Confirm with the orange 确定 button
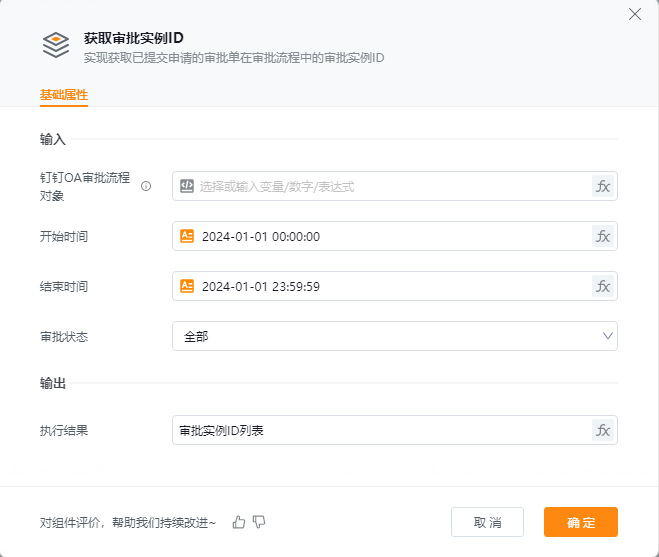The height and width of the screenshot is (557, 659). [x=580, y=522]
